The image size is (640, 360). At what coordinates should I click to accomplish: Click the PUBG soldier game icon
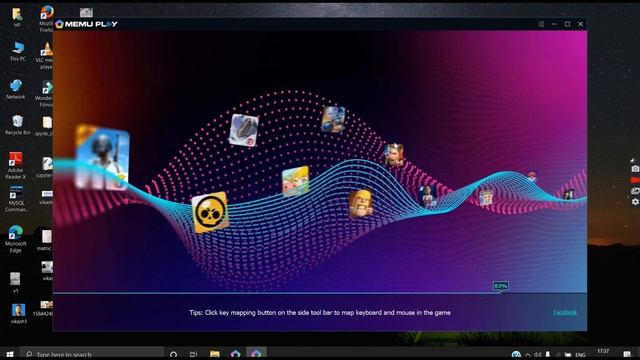(102, 158)
